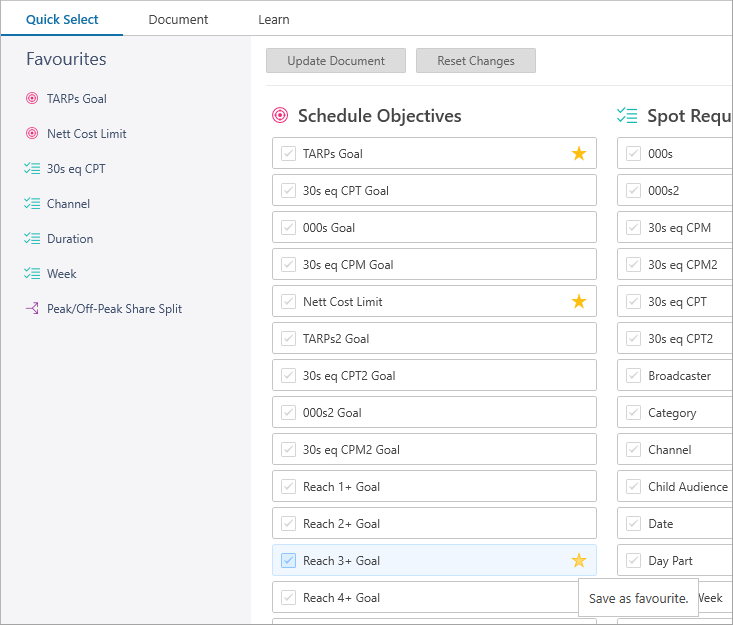Click the Favourites heading
This screenshot has height=625, width=733.
66,59
